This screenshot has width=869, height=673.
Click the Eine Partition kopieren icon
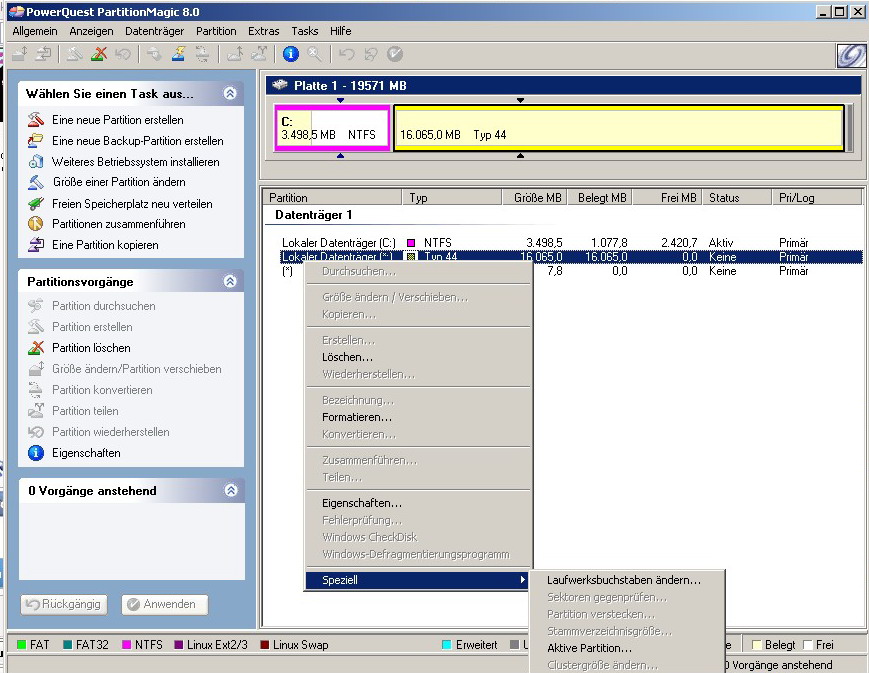[x=35, y=244]
